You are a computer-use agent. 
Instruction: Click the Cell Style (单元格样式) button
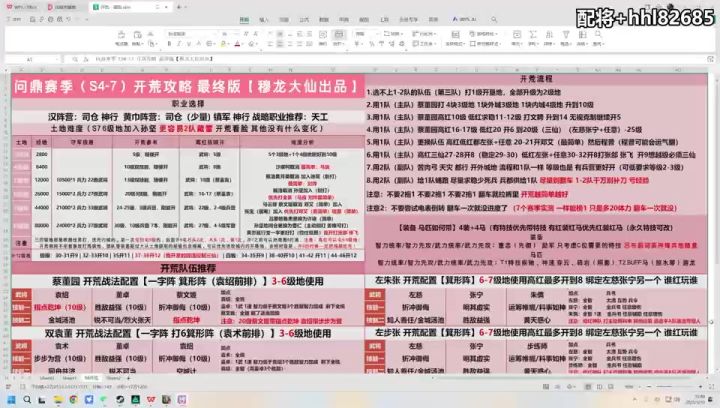[x=486, y=44]
